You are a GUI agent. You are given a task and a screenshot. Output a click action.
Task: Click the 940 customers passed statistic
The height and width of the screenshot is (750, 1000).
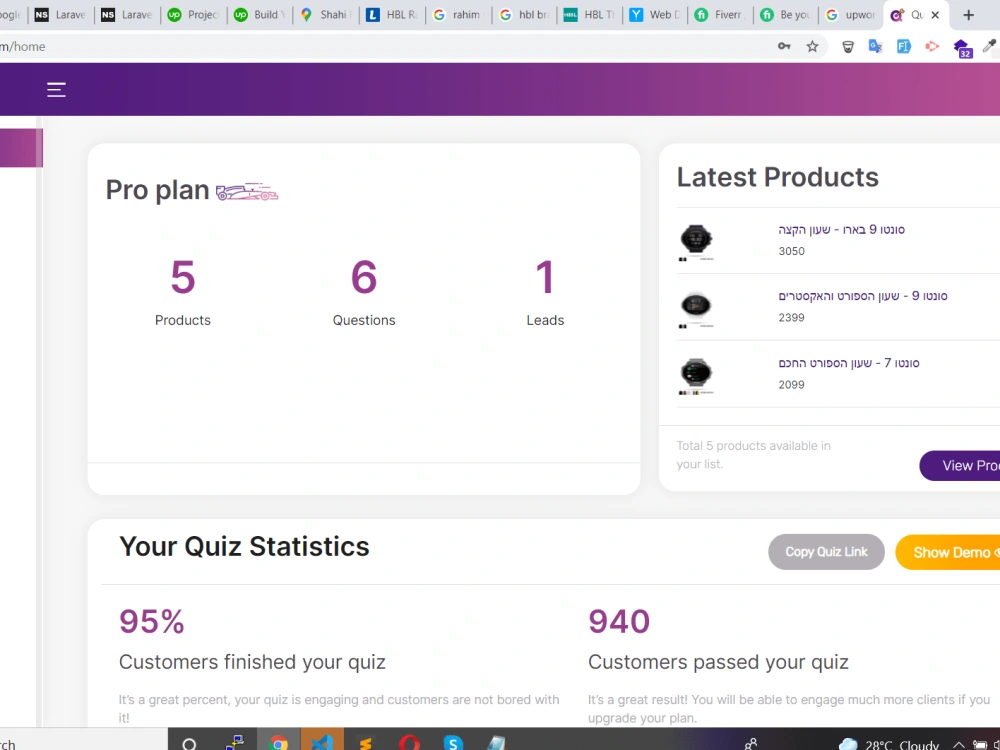click(619, 621)
